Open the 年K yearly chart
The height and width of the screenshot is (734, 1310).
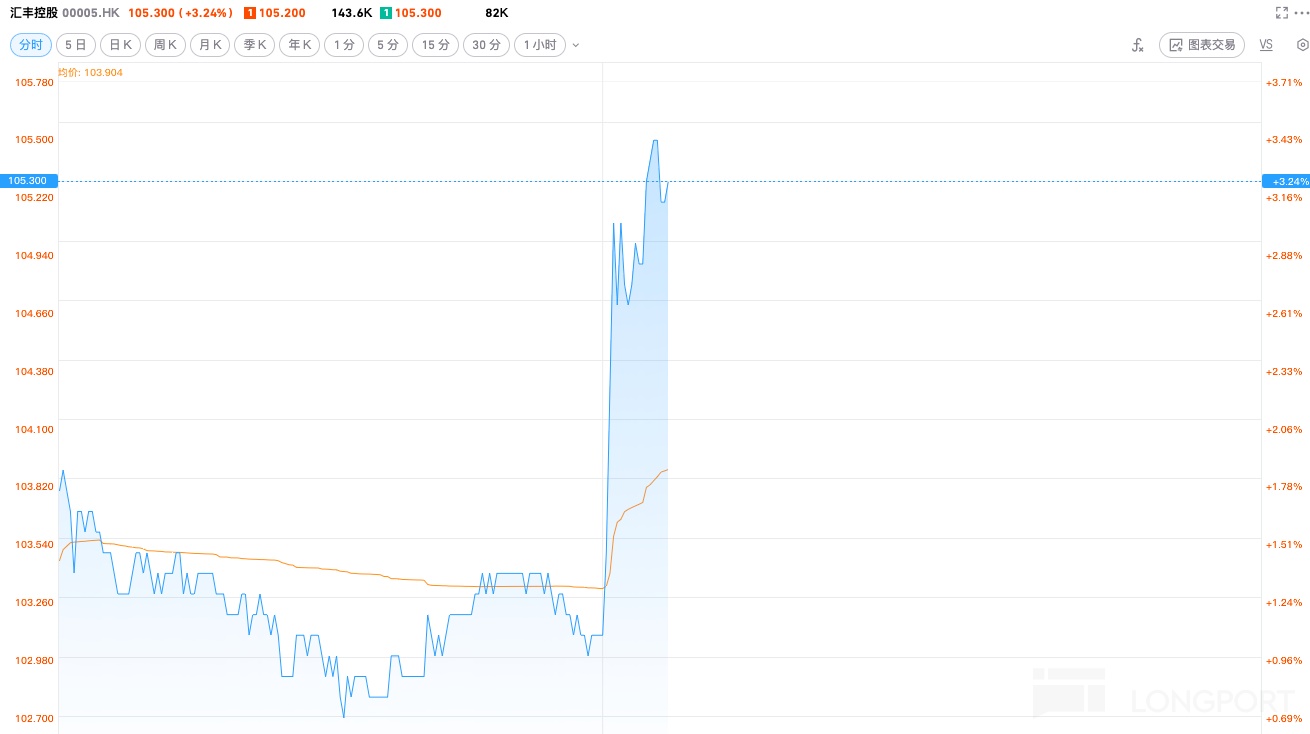[299, 45]
